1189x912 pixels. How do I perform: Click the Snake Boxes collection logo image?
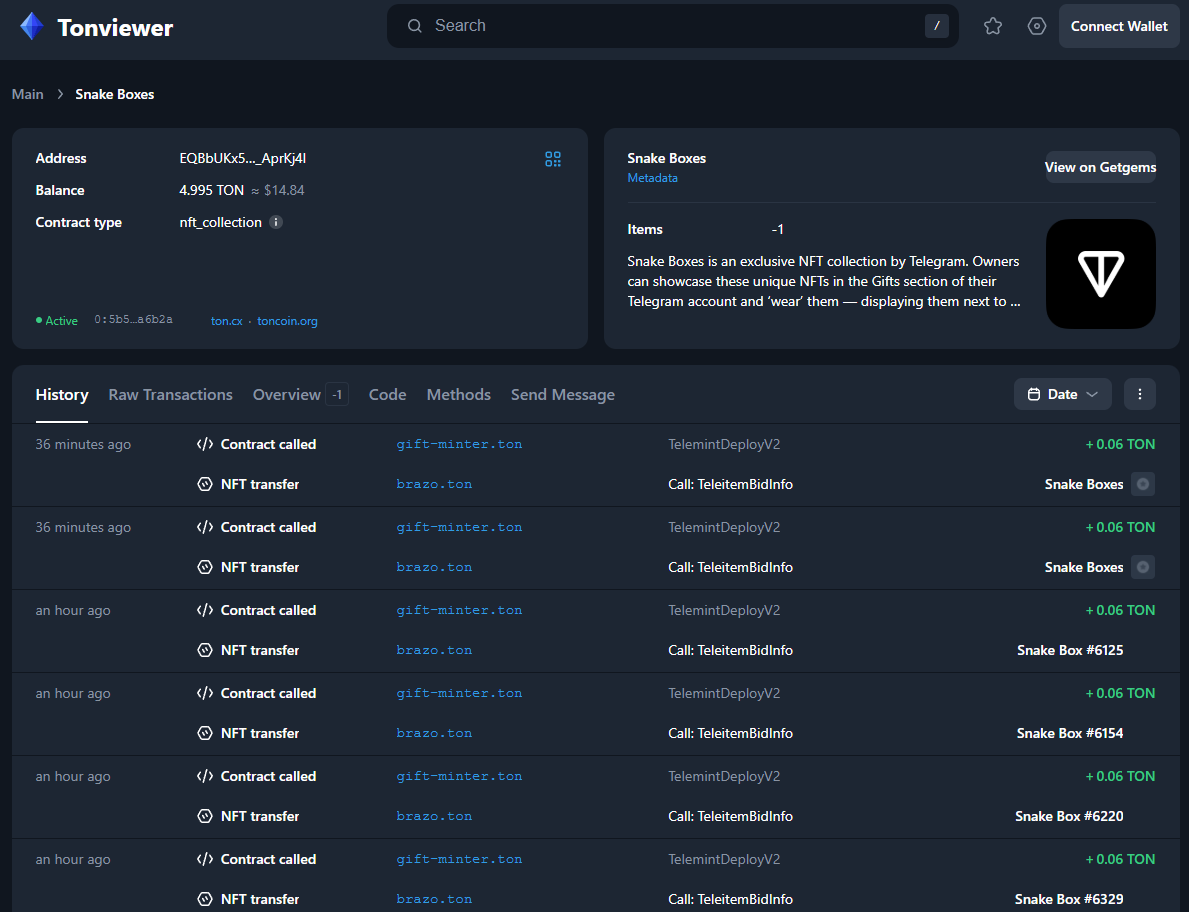(x=1100, y=273)
